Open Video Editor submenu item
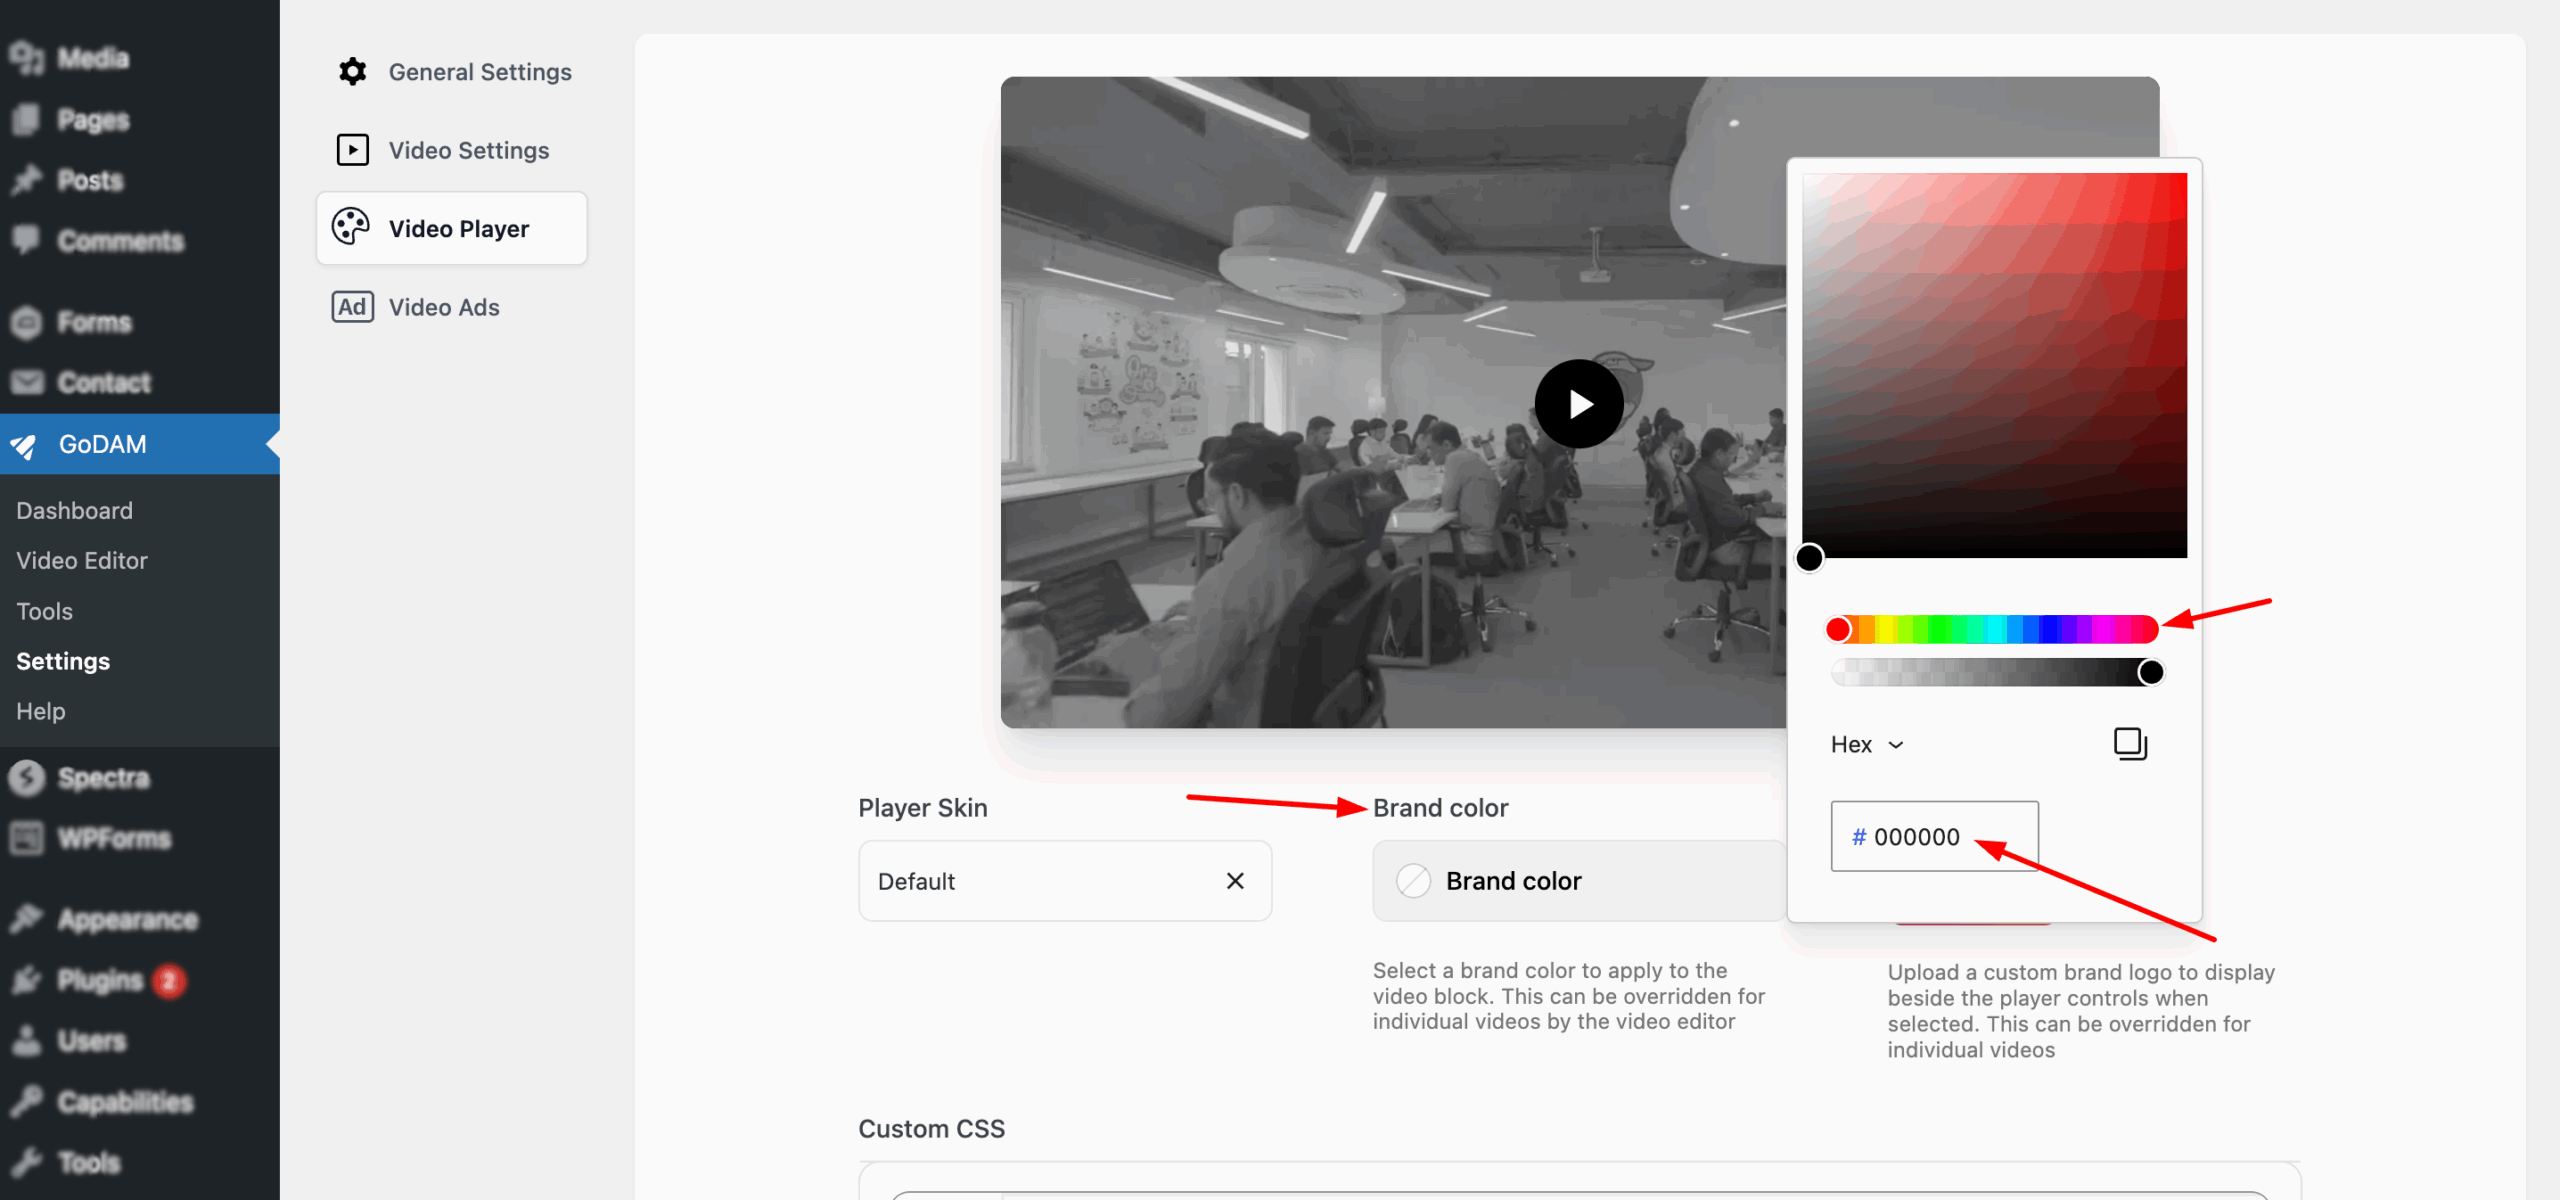The image size is (2560, 1200). click(x=82, y=561)
